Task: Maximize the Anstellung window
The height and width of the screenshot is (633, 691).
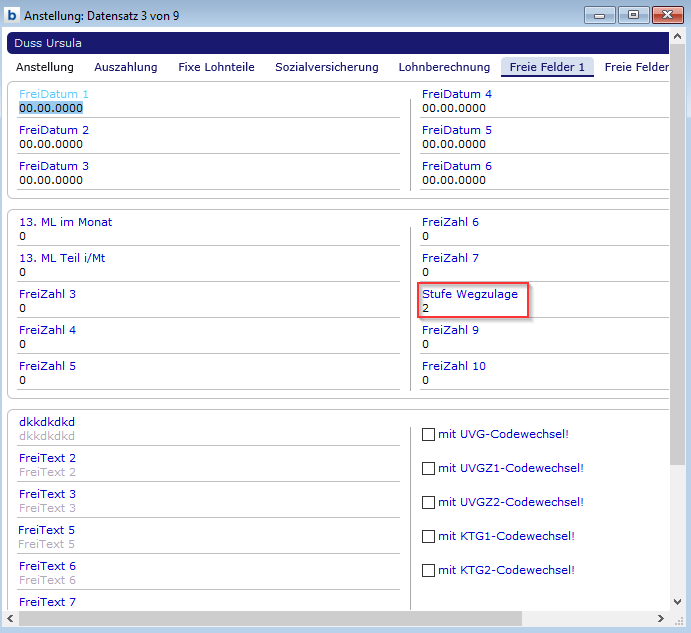Action: [633, 15]
